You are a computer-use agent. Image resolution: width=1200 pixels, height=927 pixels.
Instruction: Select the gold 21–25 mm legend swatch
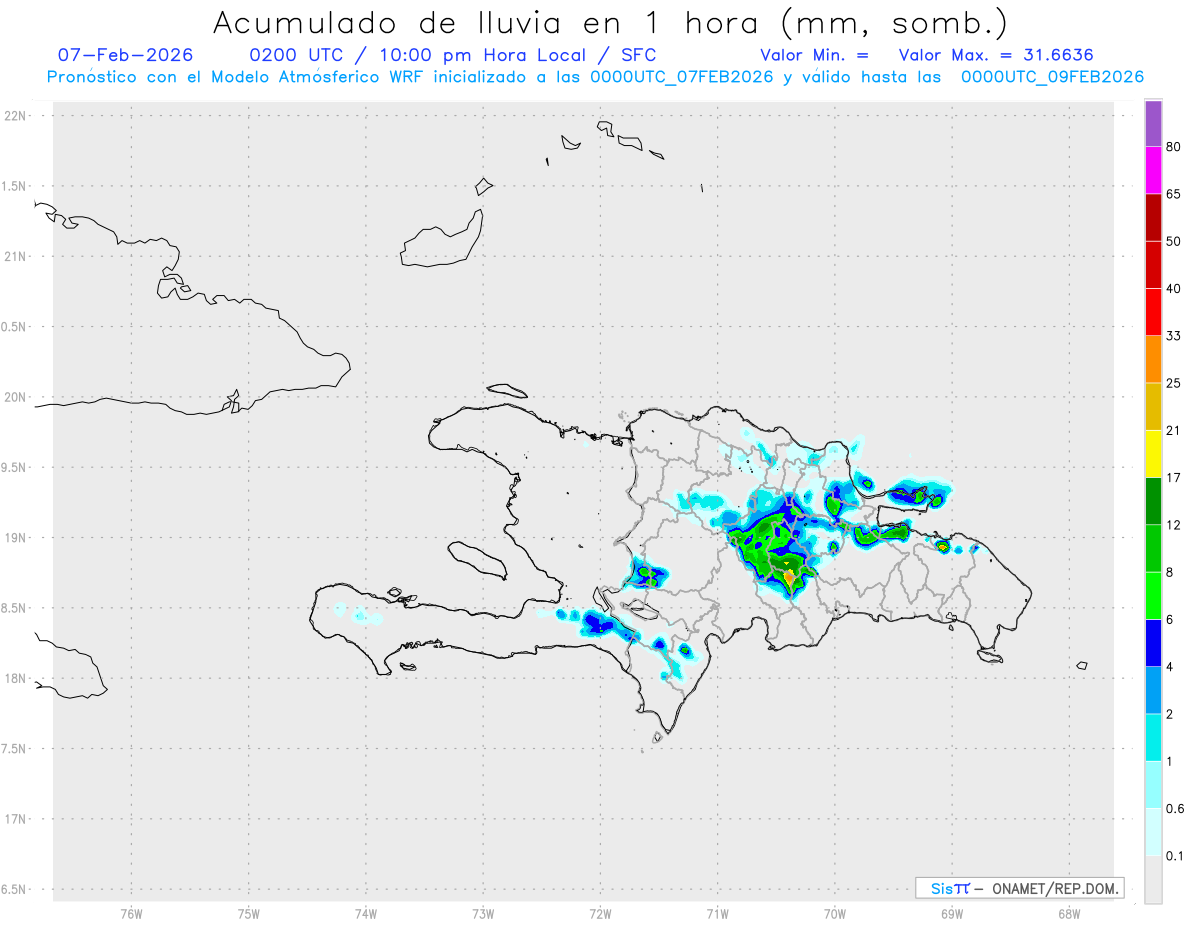coord(1153,406)
